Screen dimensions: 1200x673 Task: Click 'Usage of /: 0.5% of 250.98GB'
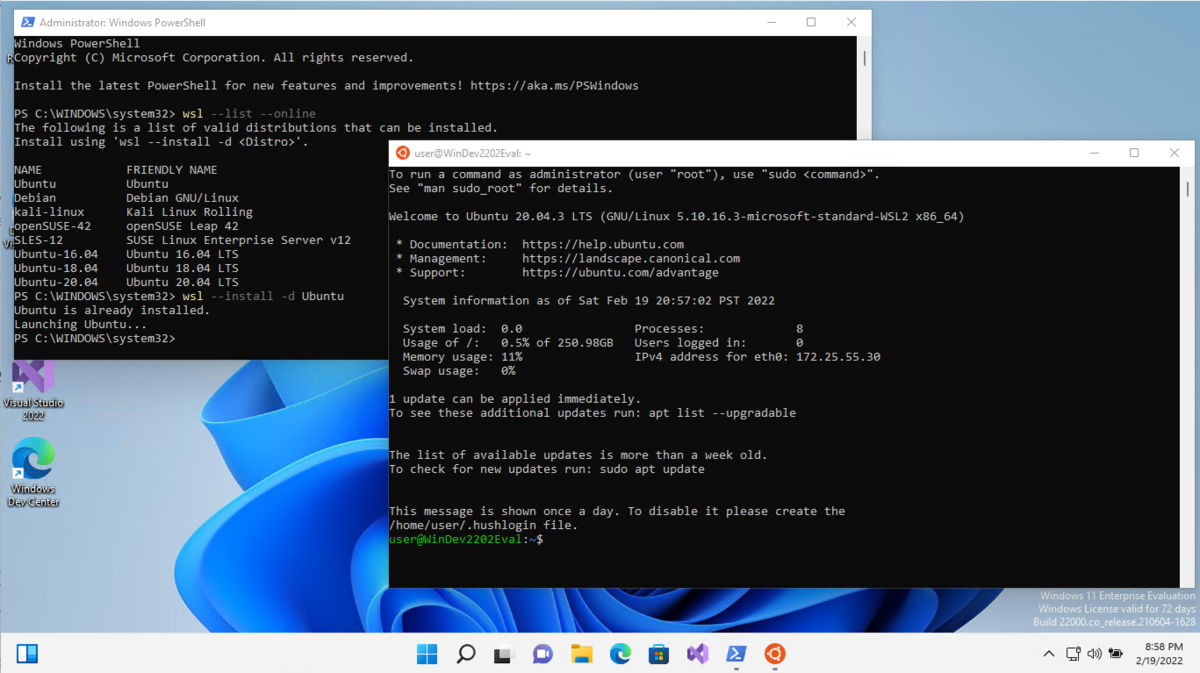pos(508,343)
